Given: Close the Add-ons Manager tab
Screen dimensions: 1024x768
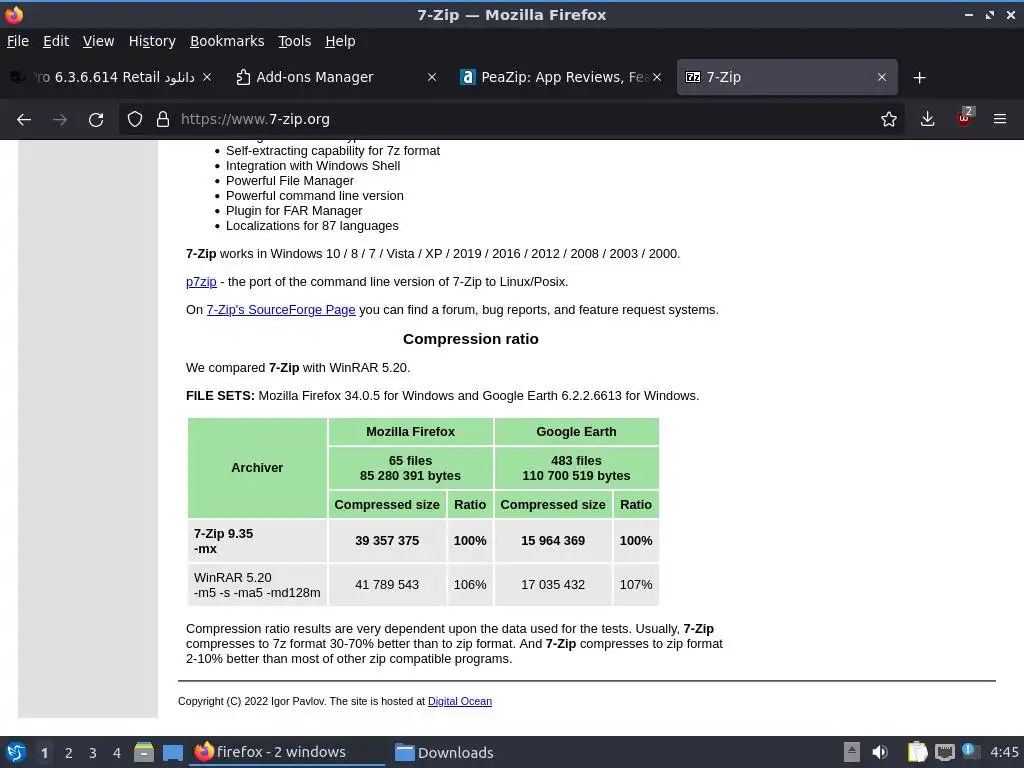Looking at the screenshot, I should pos(432,77).
